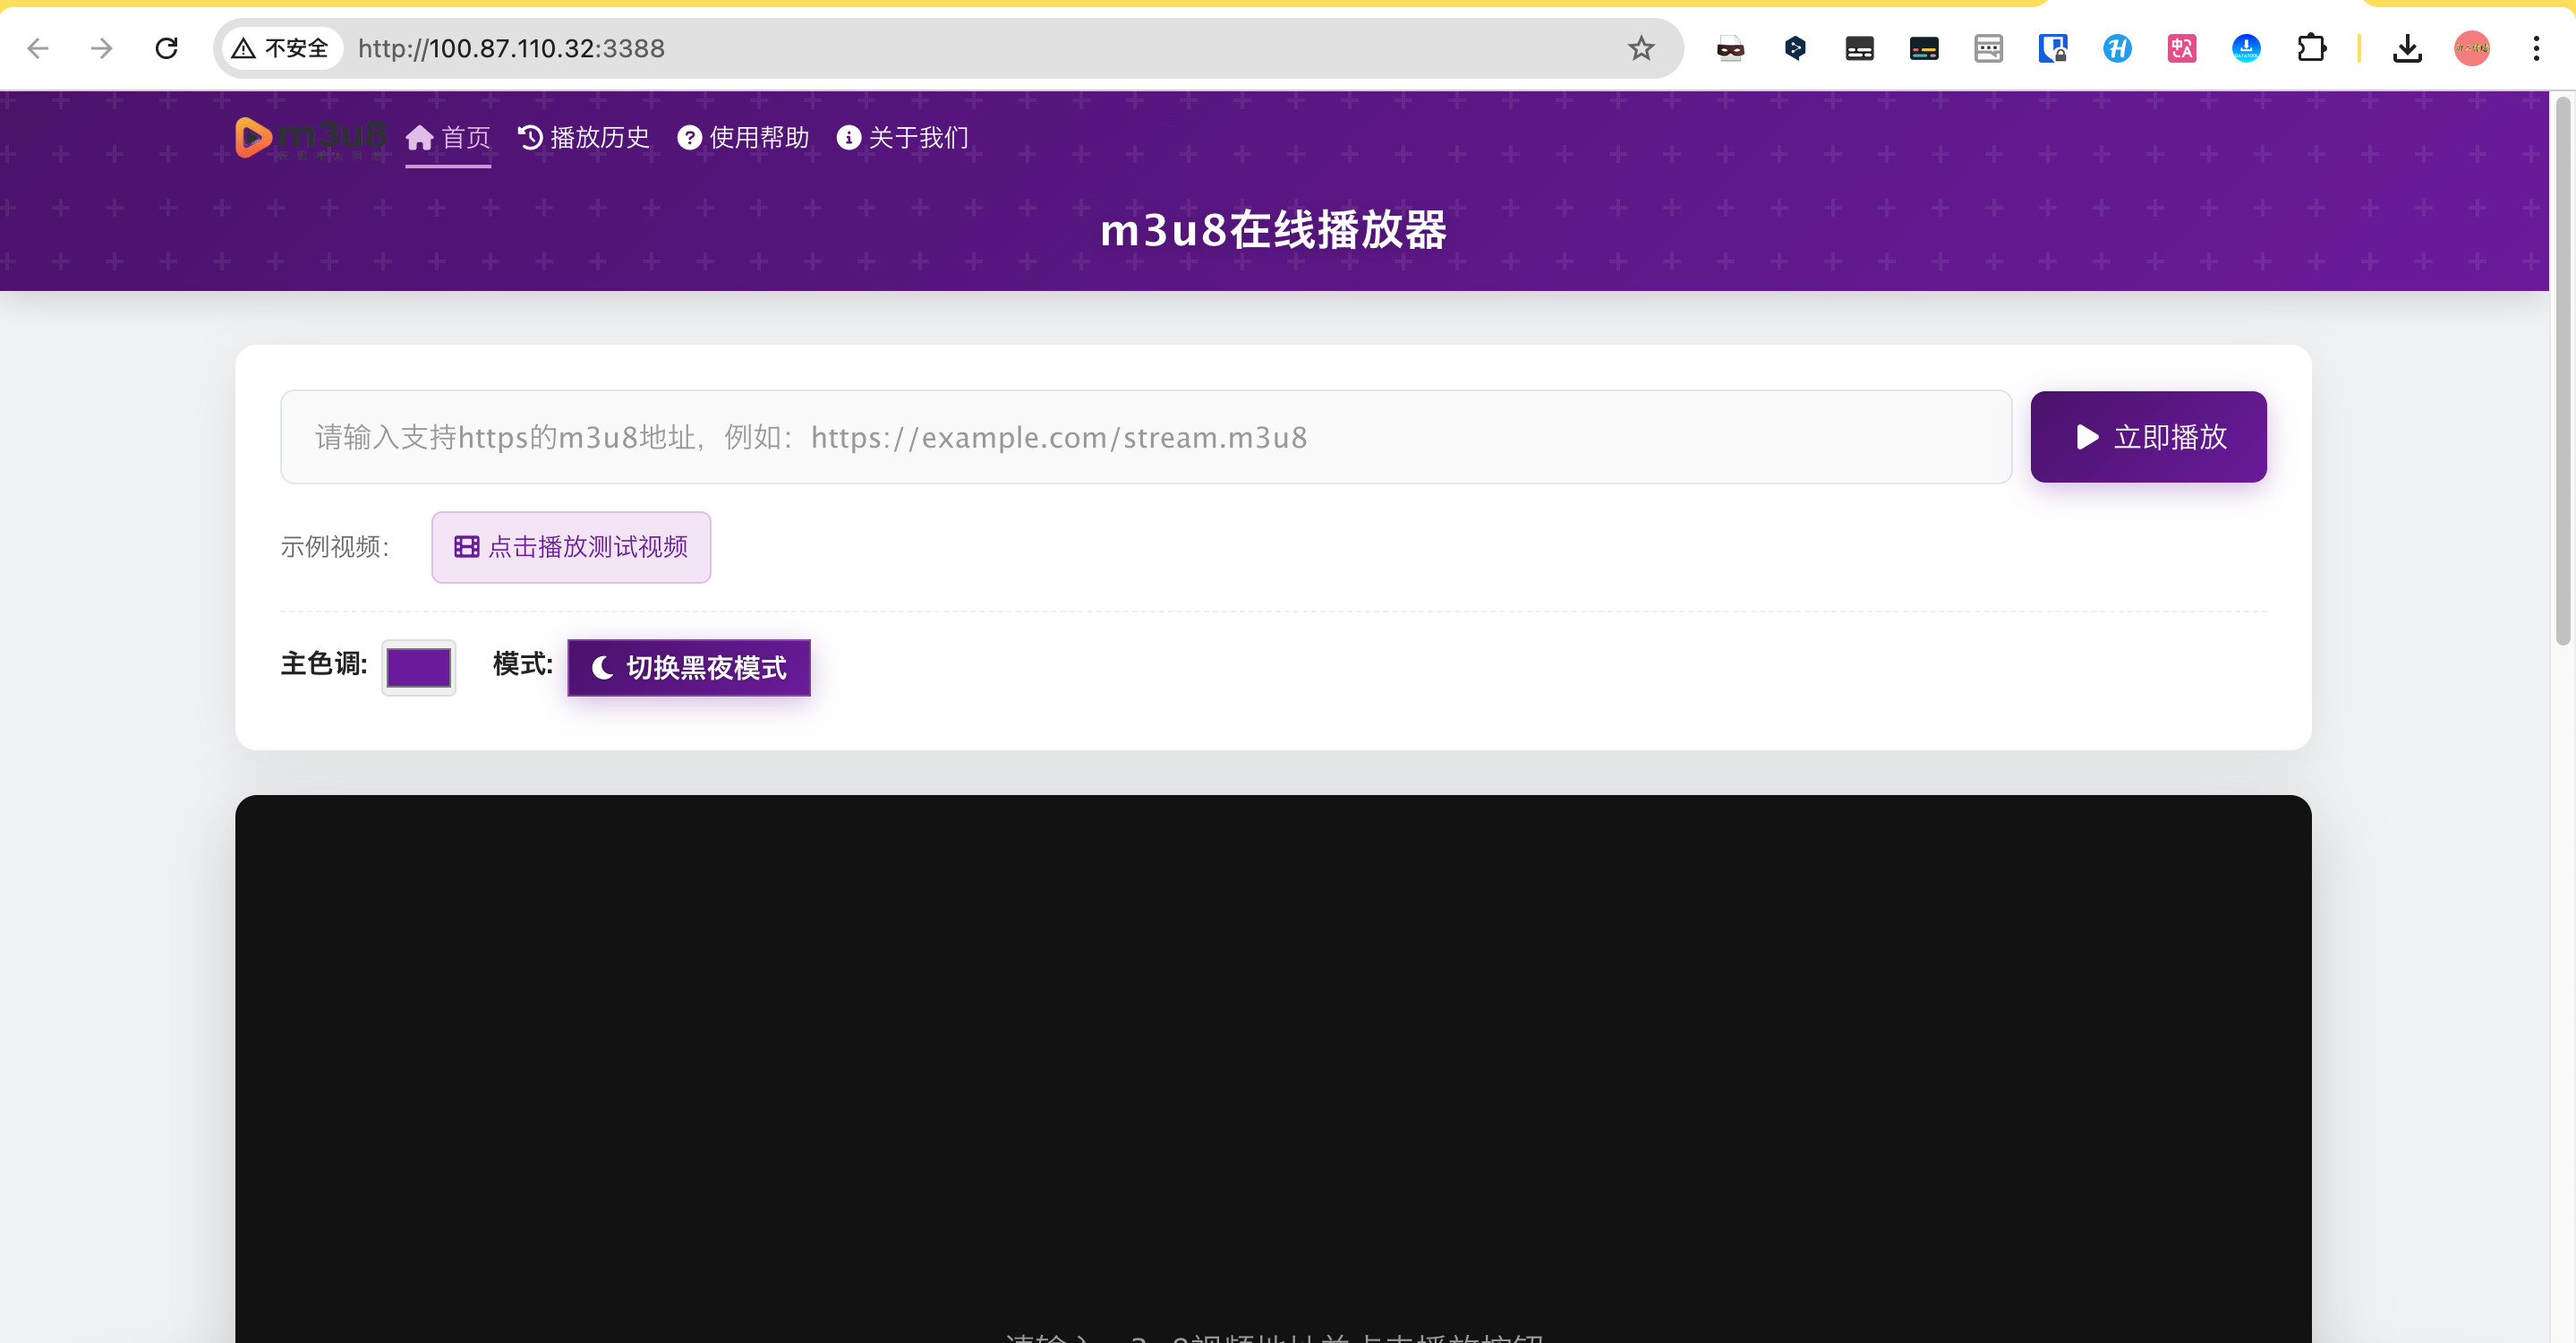The image size is (2576, 1343).
Task: Click the 不安全 site security warning
Action: click(281, 48)
